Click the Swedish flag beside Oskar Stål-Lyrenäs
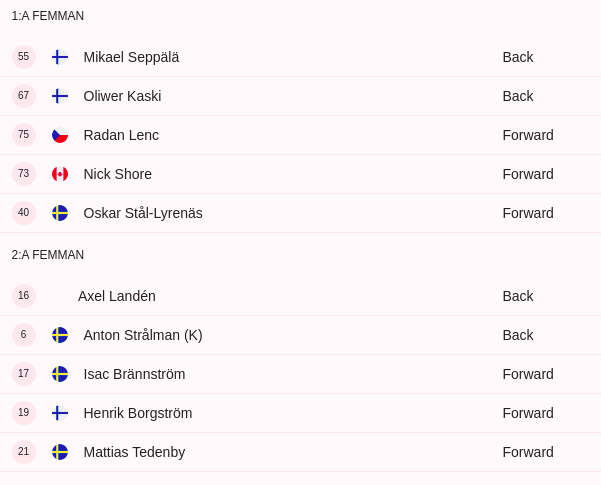 point(60,213)
